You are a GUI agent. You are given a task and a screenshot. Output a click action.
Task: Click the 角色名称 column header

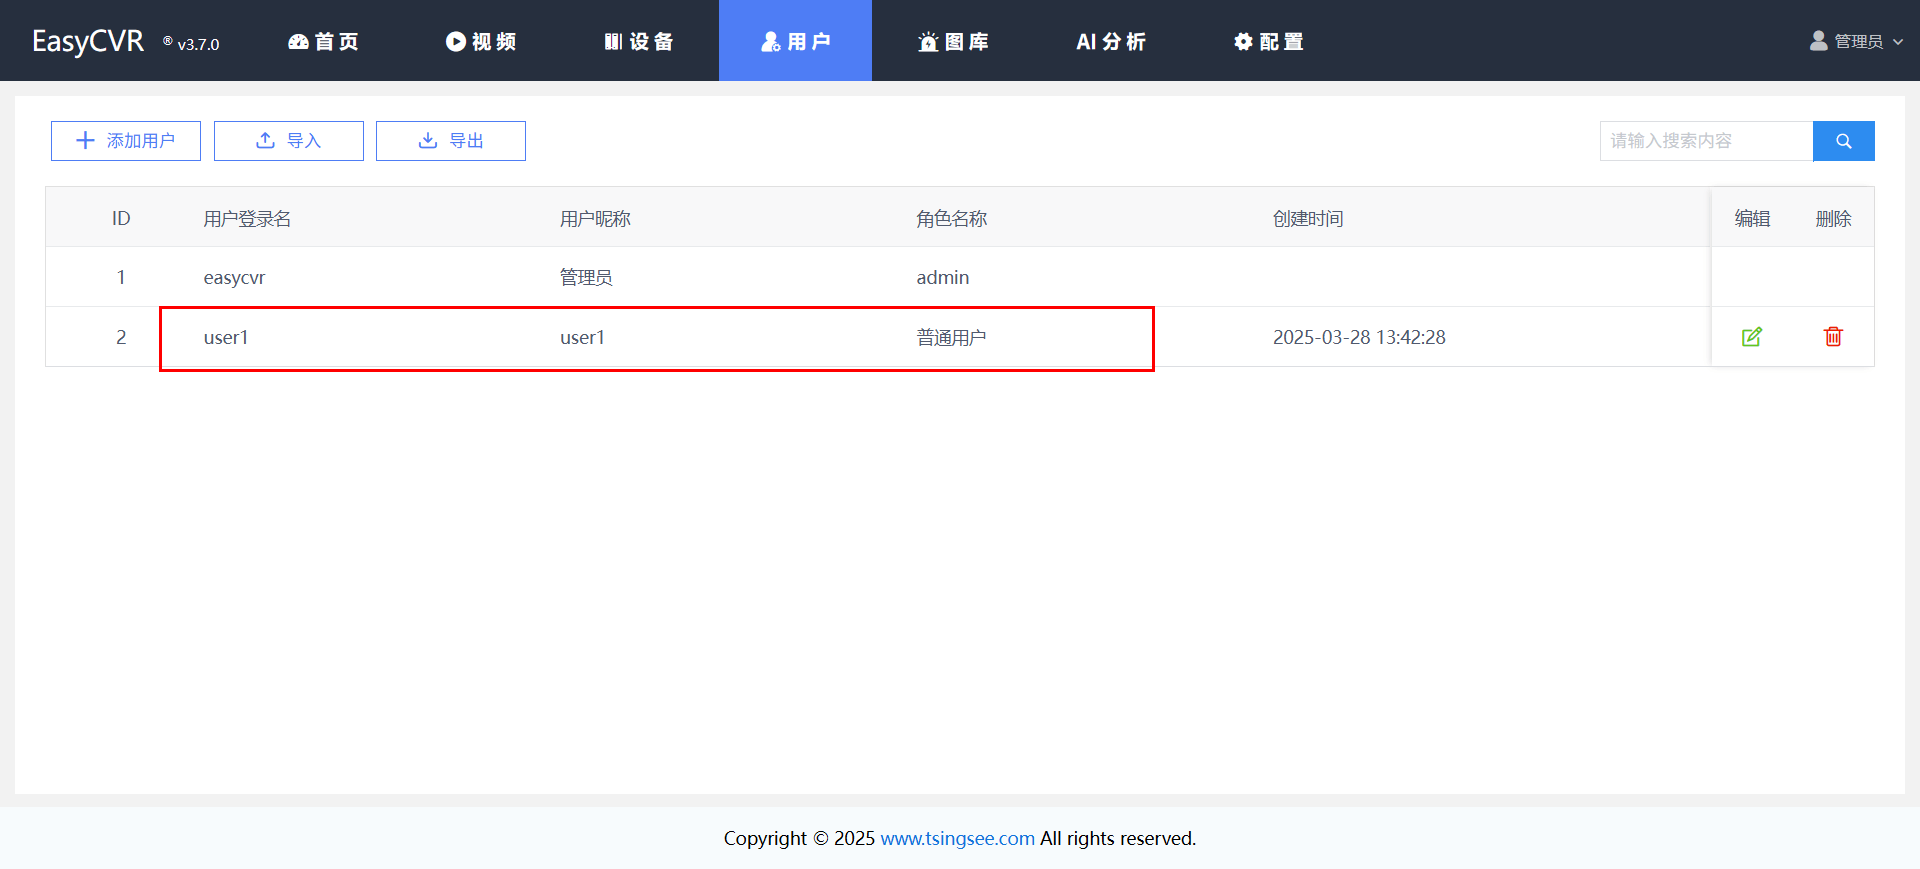tap(952, 218)
